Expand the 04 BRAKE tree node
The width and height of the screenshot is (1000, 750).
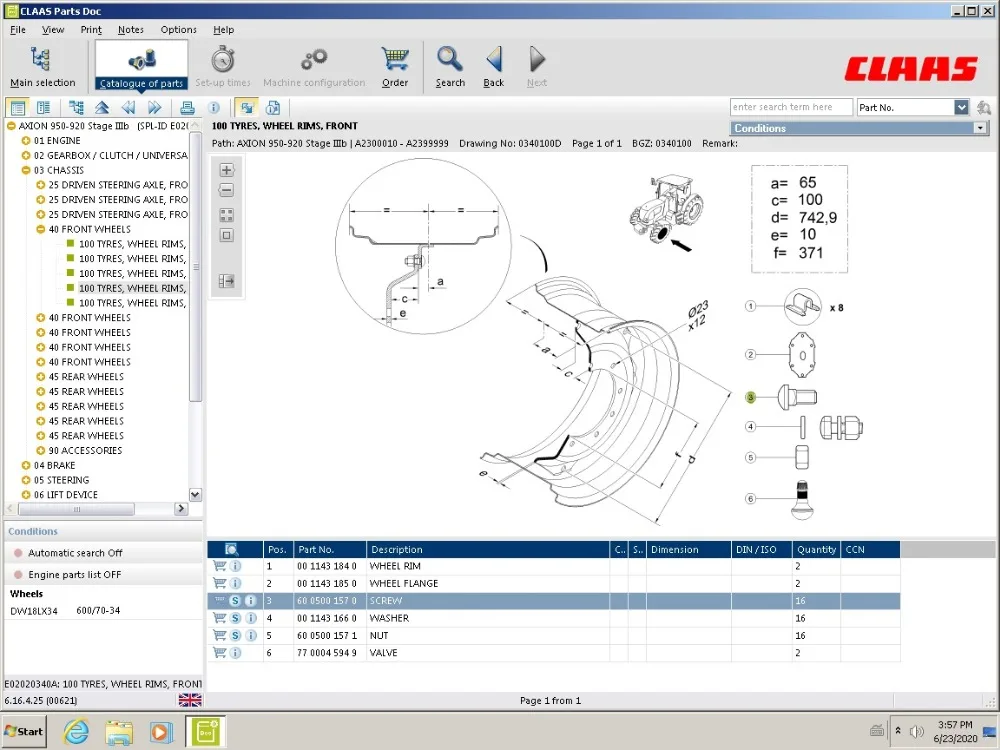(x=26, y=465)
